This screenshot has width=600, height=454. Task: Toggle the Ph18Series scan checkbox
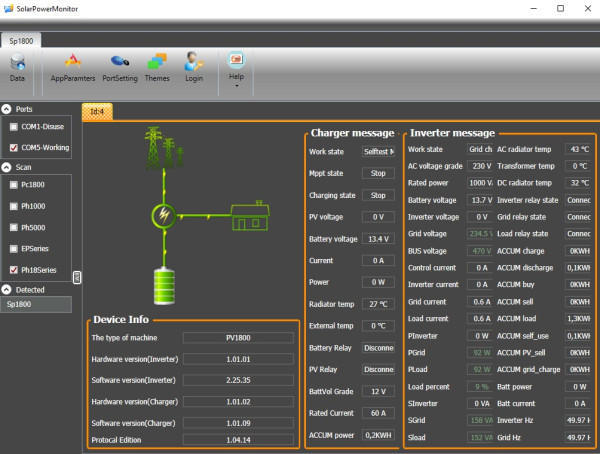[13, 270]
